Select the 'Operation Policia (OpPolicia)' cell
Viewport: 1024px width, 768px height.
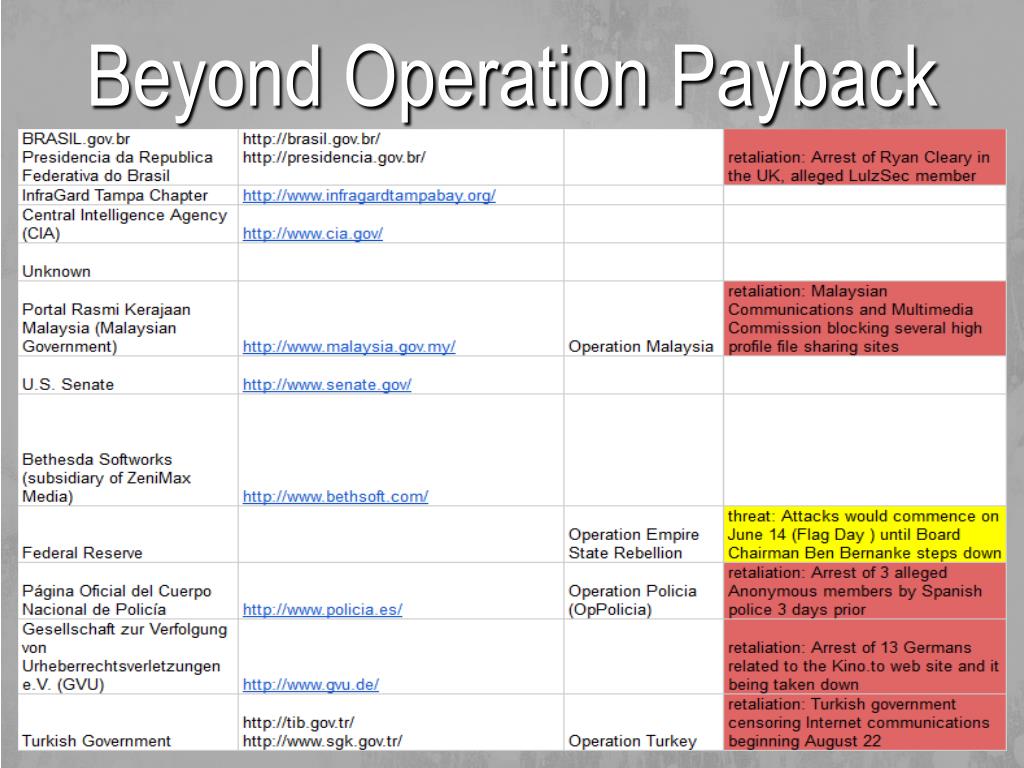coord(644,591)
